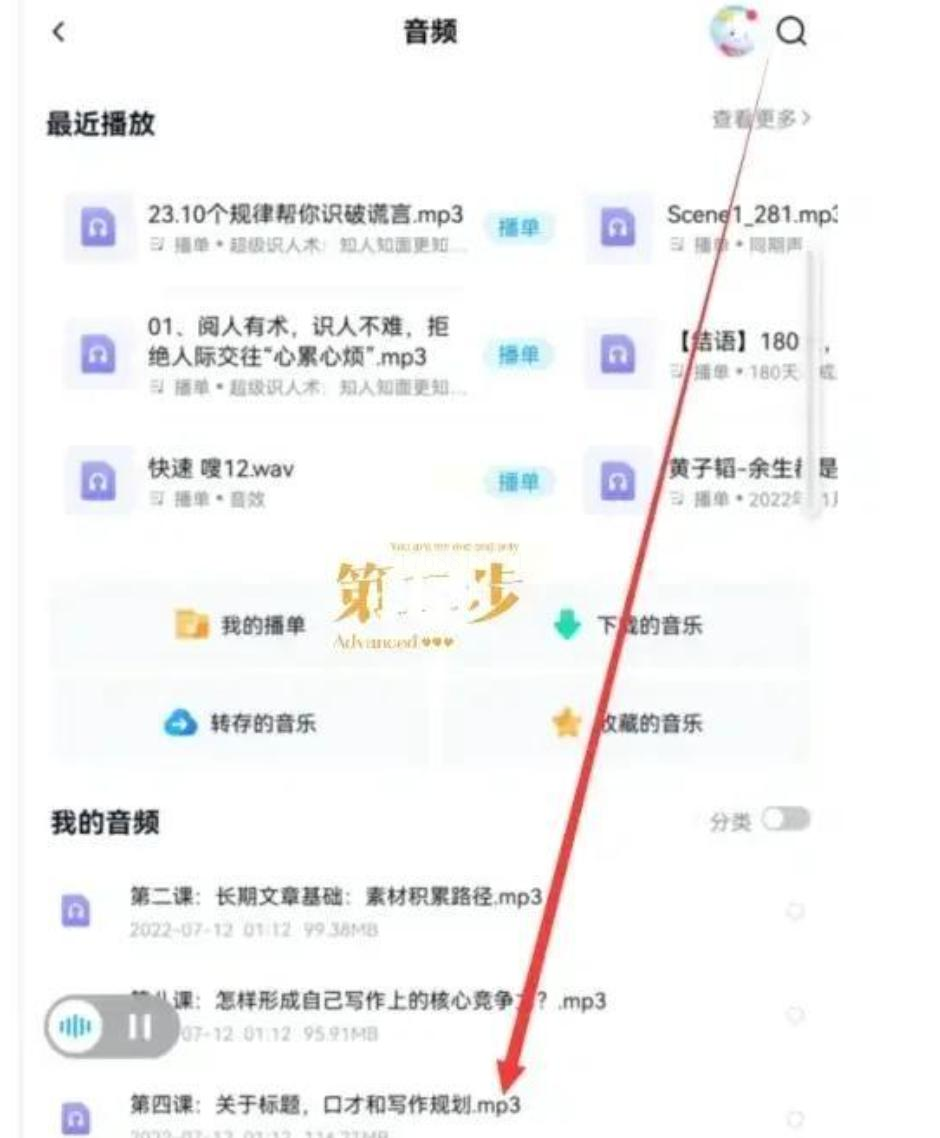Viewport: 940px width, 1138px height.
Task: Toggle the 分类 switch
Action: [x=785, y=820]
